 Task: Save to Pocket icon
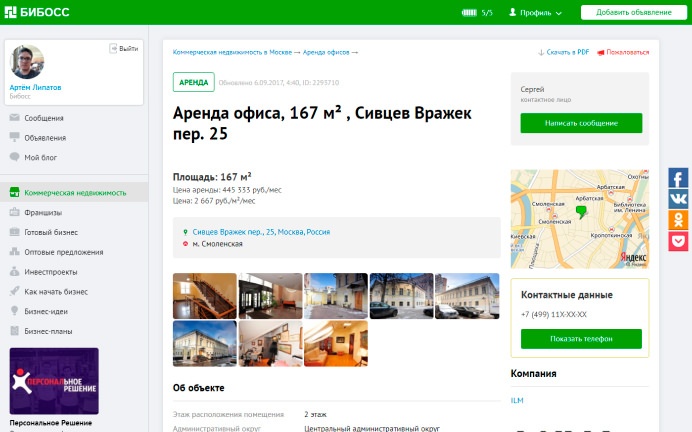[678, 241]
